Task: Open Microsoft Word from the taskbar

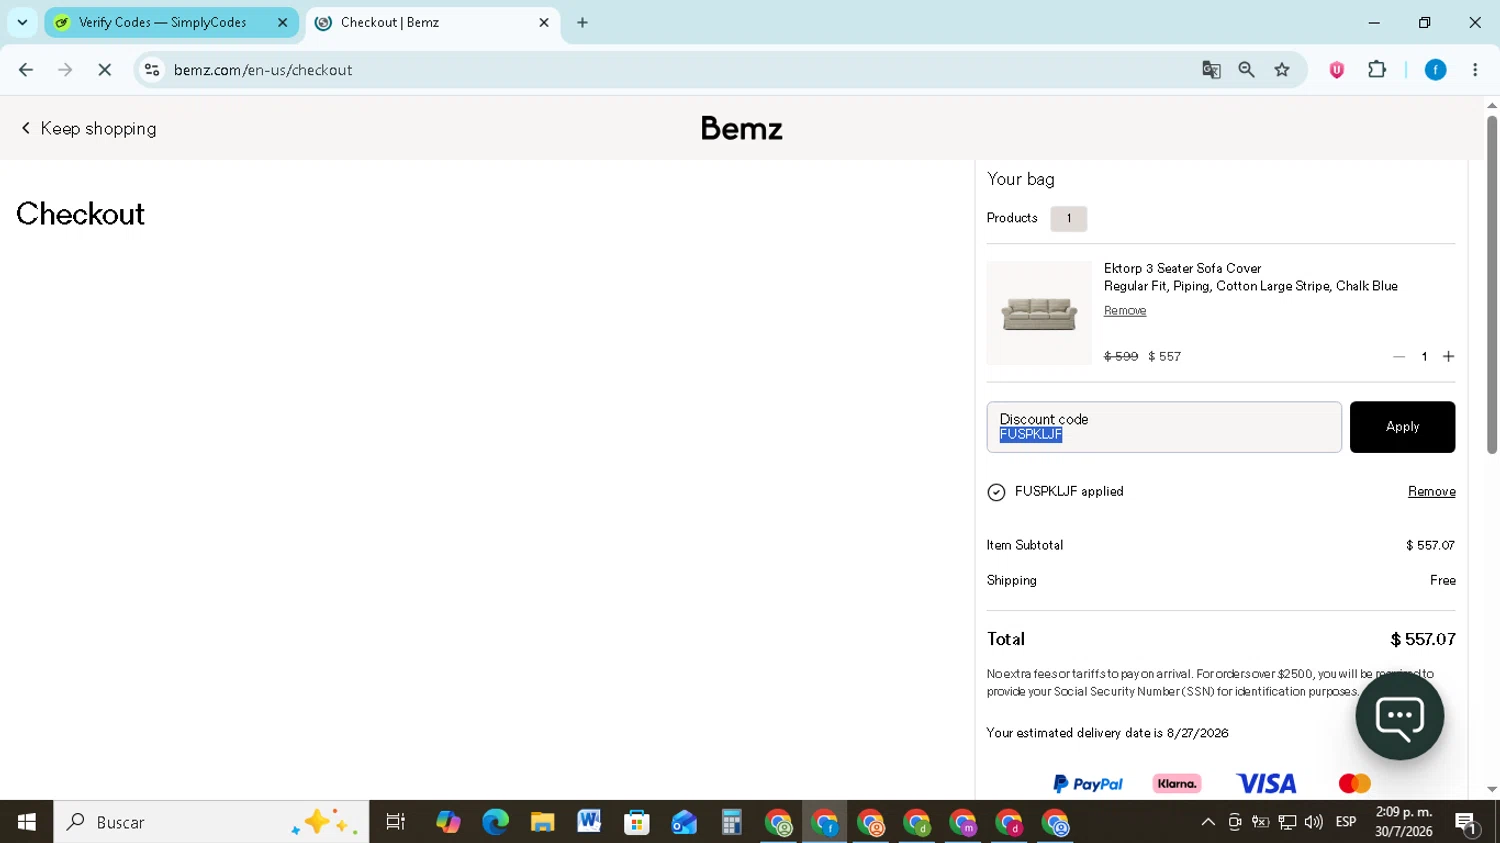Action: pos(589,822)
